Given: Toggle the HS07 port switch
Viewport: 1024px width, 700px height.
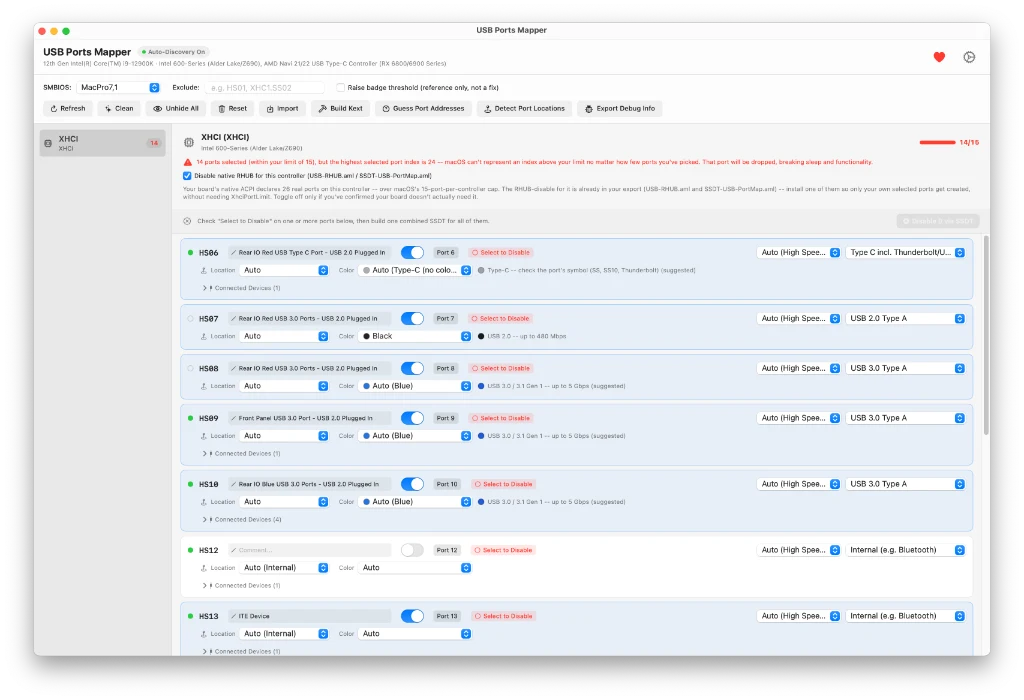Looking at the screenshot, I should coord(412,318).
